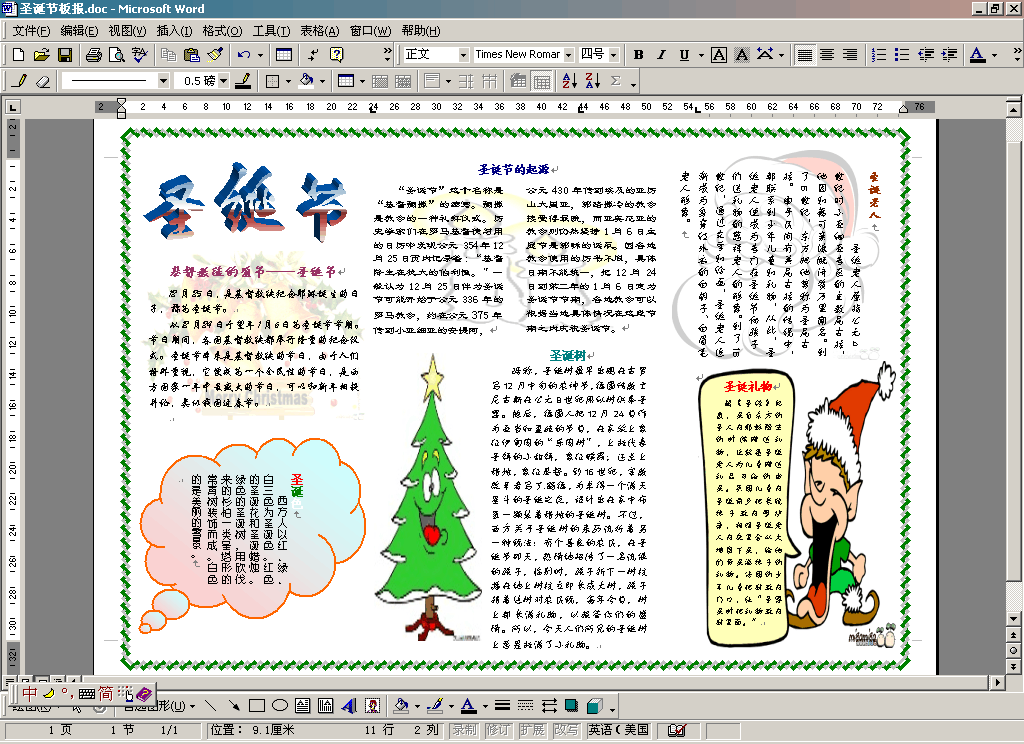1024x744 pixels.
Task: Open Print Preview from the toolbar
Action: (x=116, y=54)
